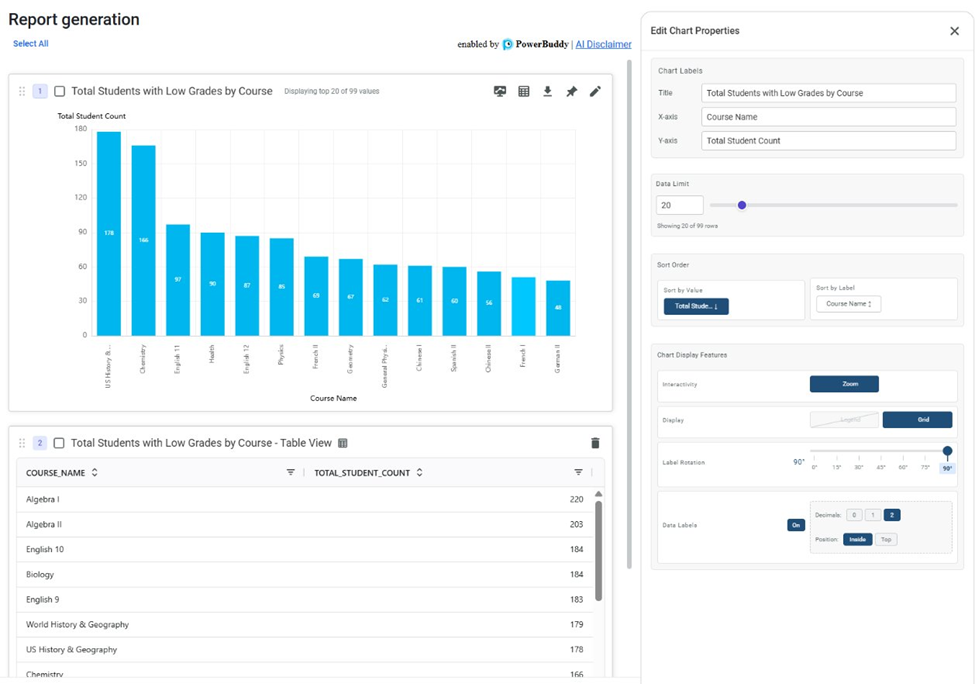Download the Low Grades by Course chart

click(x=548, y=91)
